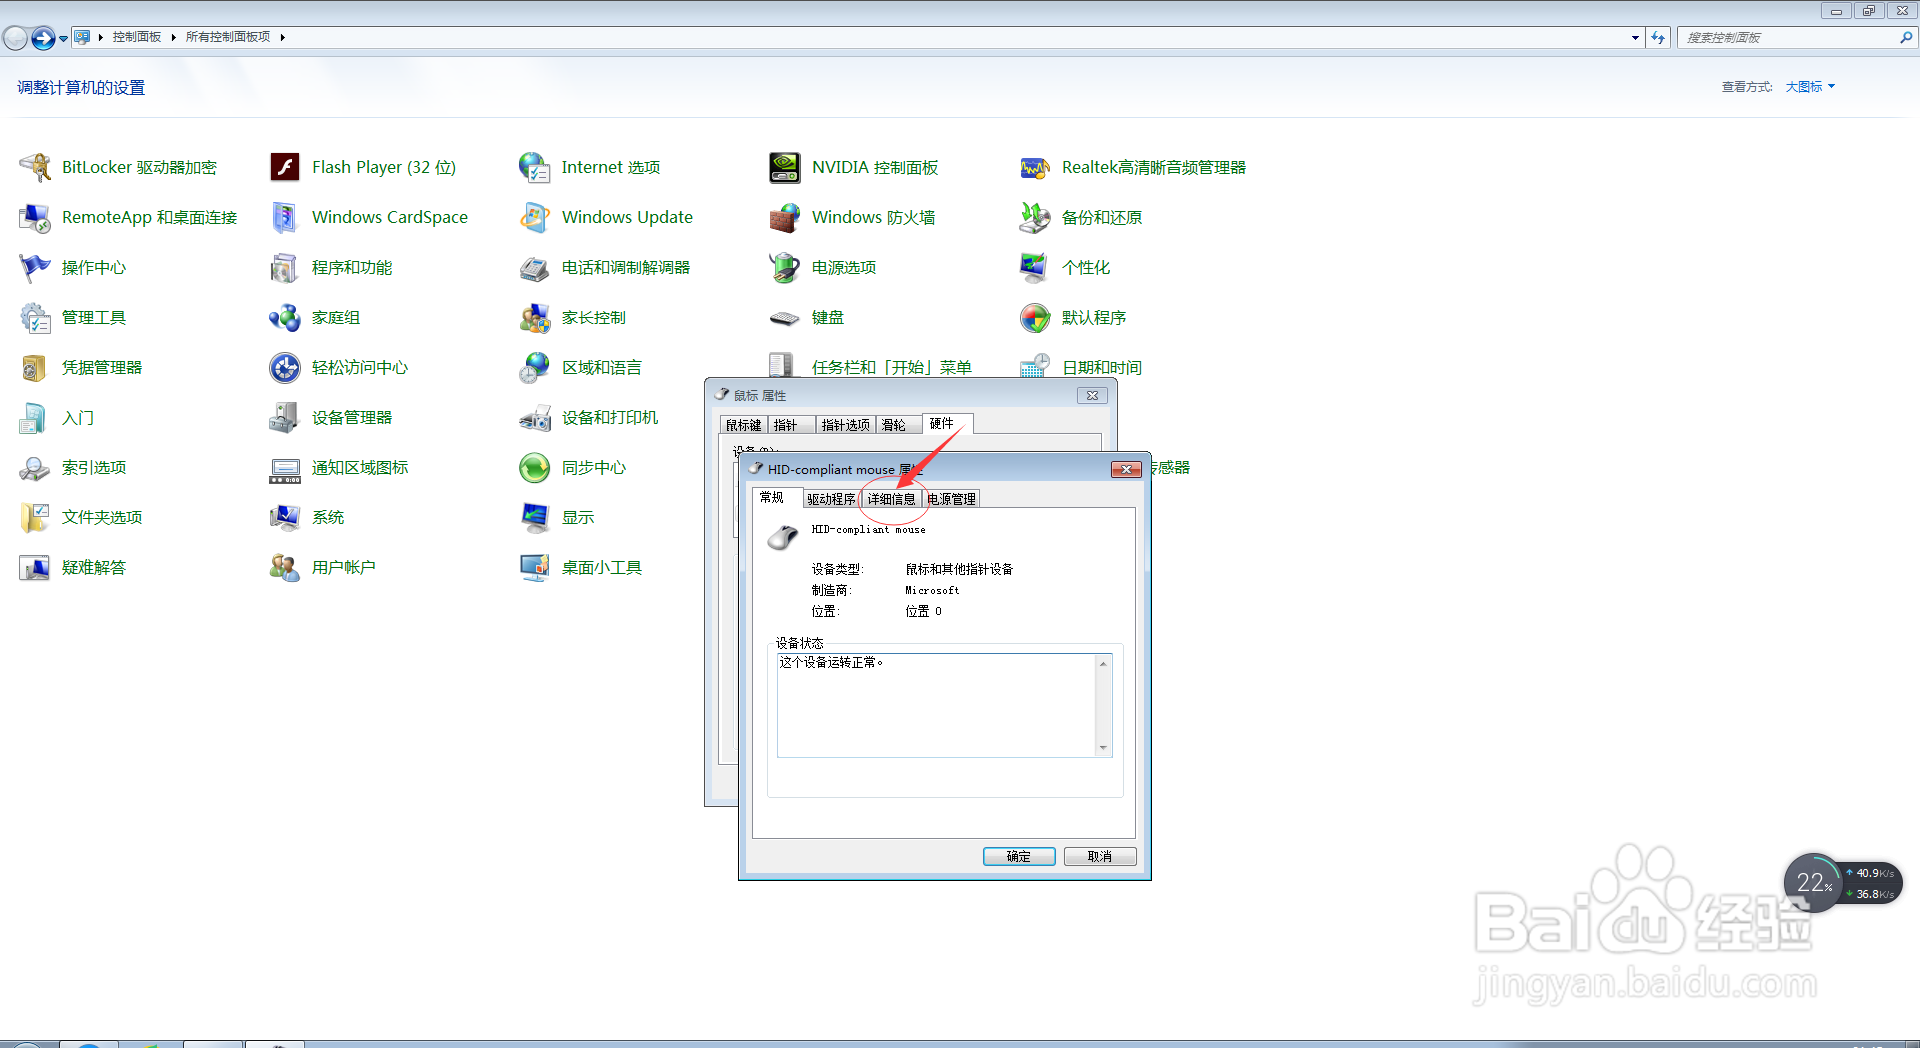This screenshot has height=1048, width=1920.
Task: Click scroll-down arrow in device status box
Action: click(x=1103, y=748)
